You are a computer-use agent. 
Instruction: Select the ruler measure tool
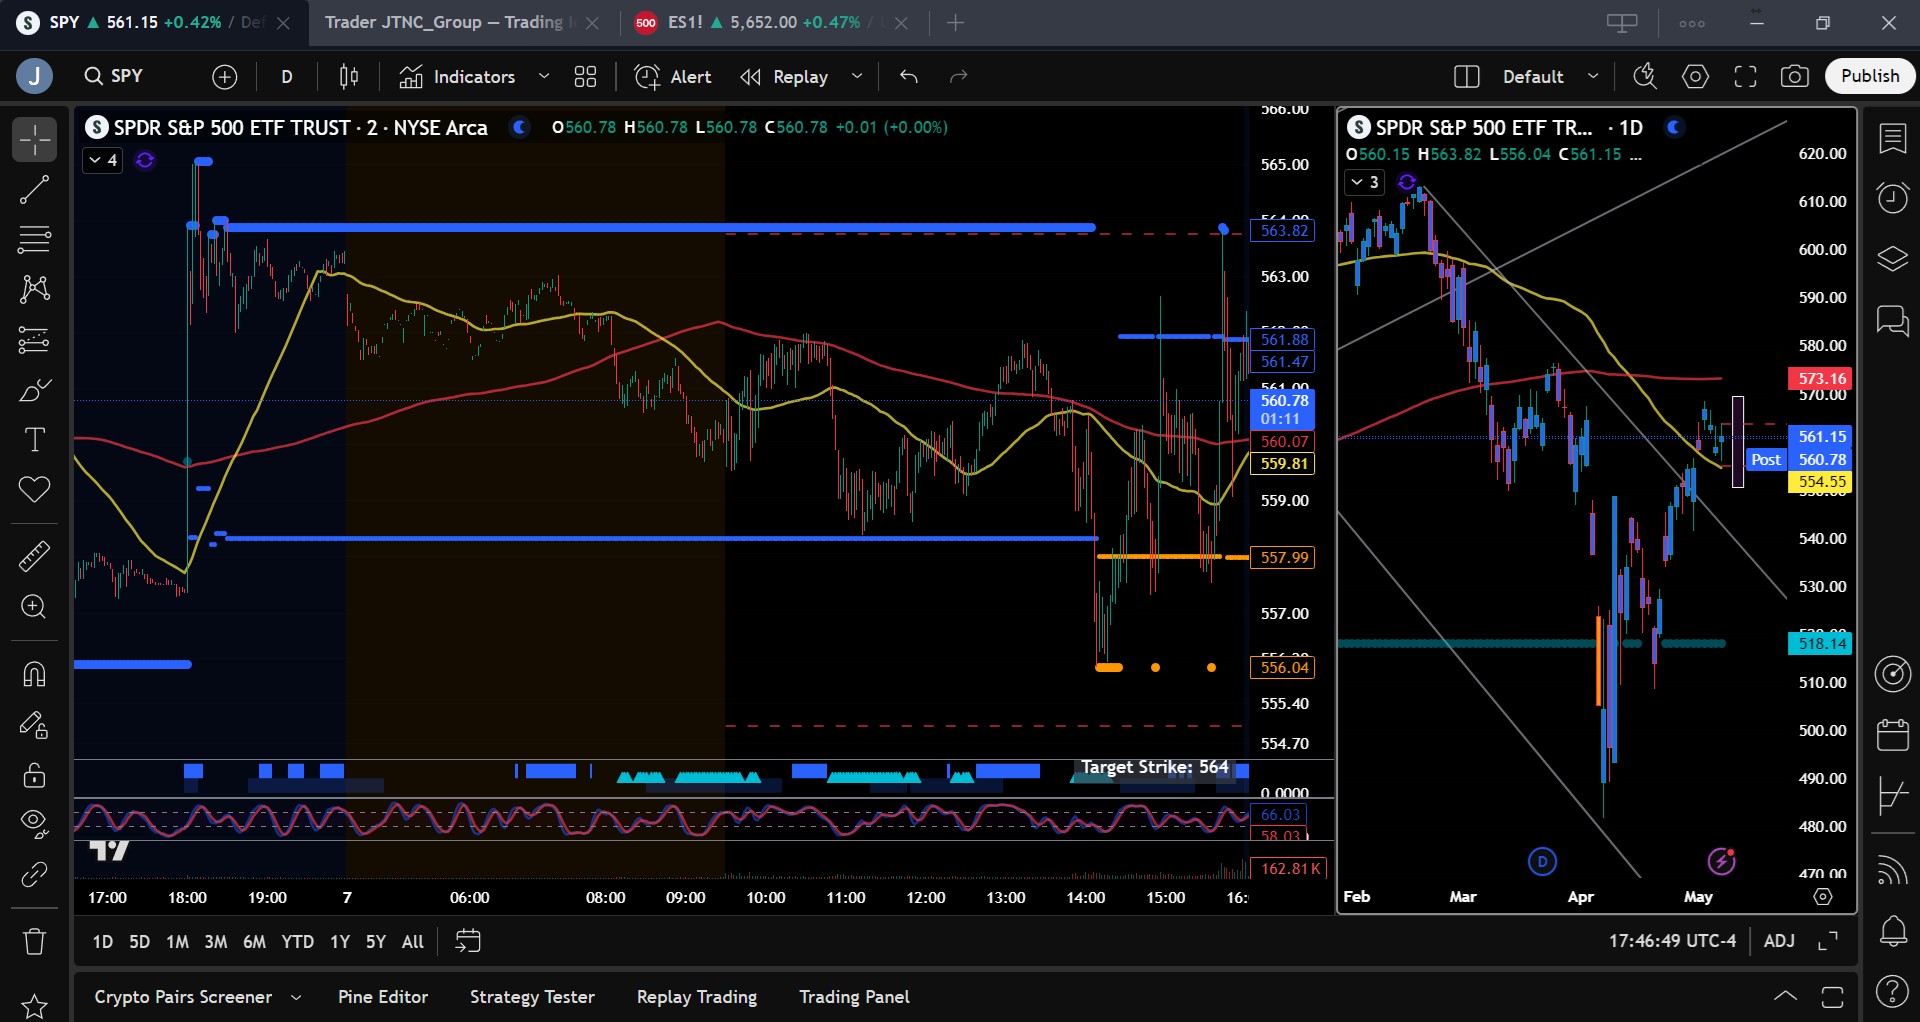pyautogui.click(x=34, y=556)
